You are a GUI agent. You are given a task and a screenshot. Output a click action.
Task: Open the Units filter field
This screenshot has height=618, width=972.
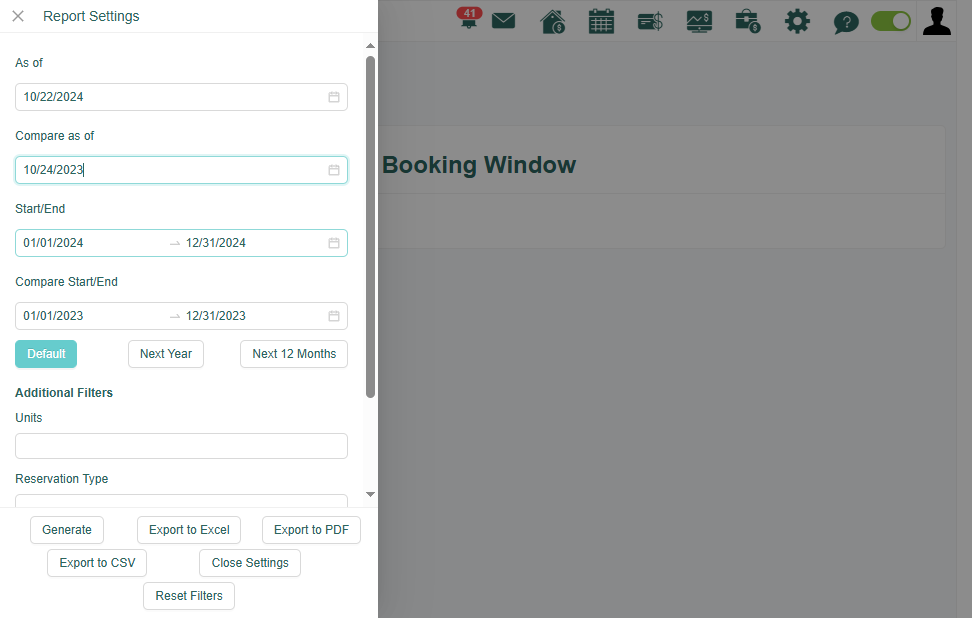181,446
